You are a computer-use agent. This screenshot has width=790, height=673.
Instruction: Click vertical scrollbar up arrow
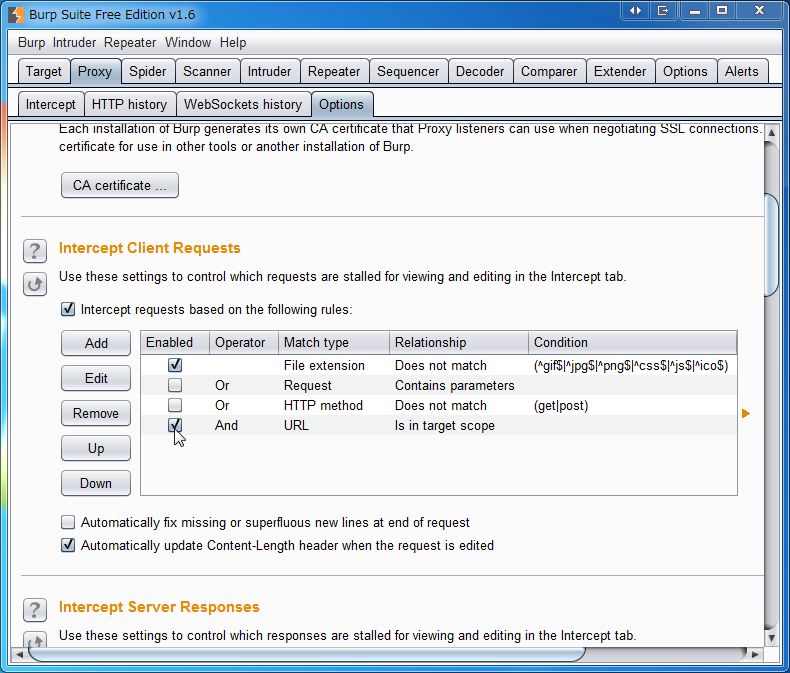[771, 132]
